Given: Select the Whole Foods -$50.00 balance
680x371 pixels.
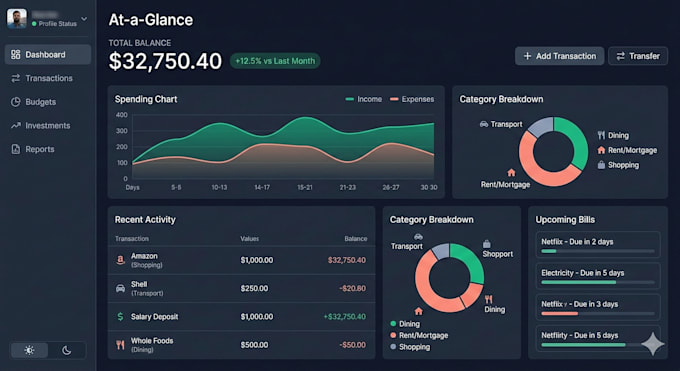Looking at the screenshot, I should 353,345.
